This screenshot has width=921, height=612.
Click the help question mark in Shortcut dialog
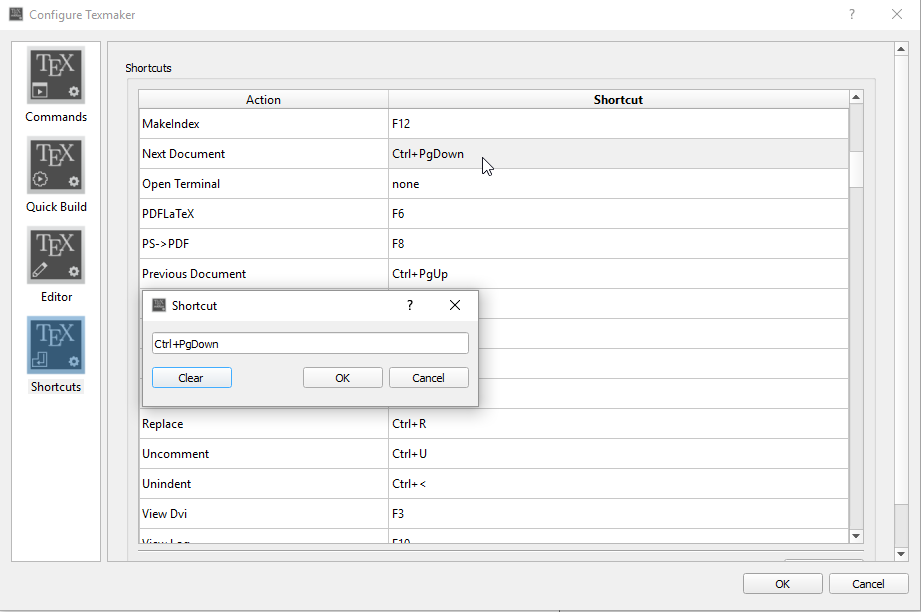[410, 305]
